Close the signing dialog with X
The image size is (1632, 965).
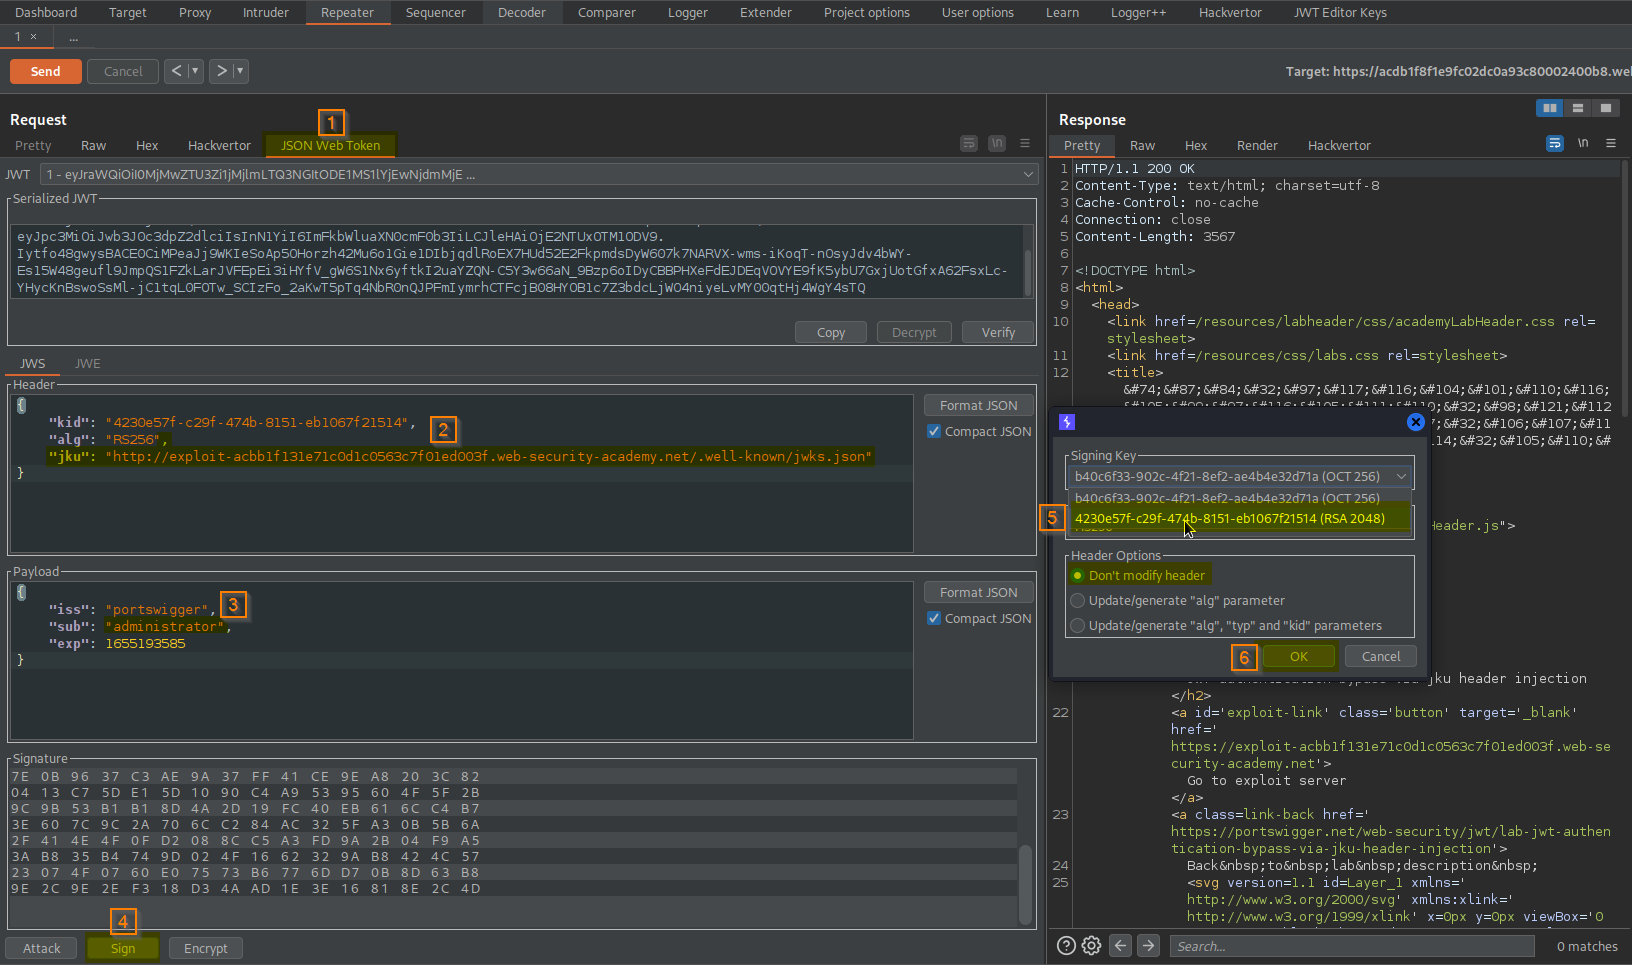[x=1416, y=422]
